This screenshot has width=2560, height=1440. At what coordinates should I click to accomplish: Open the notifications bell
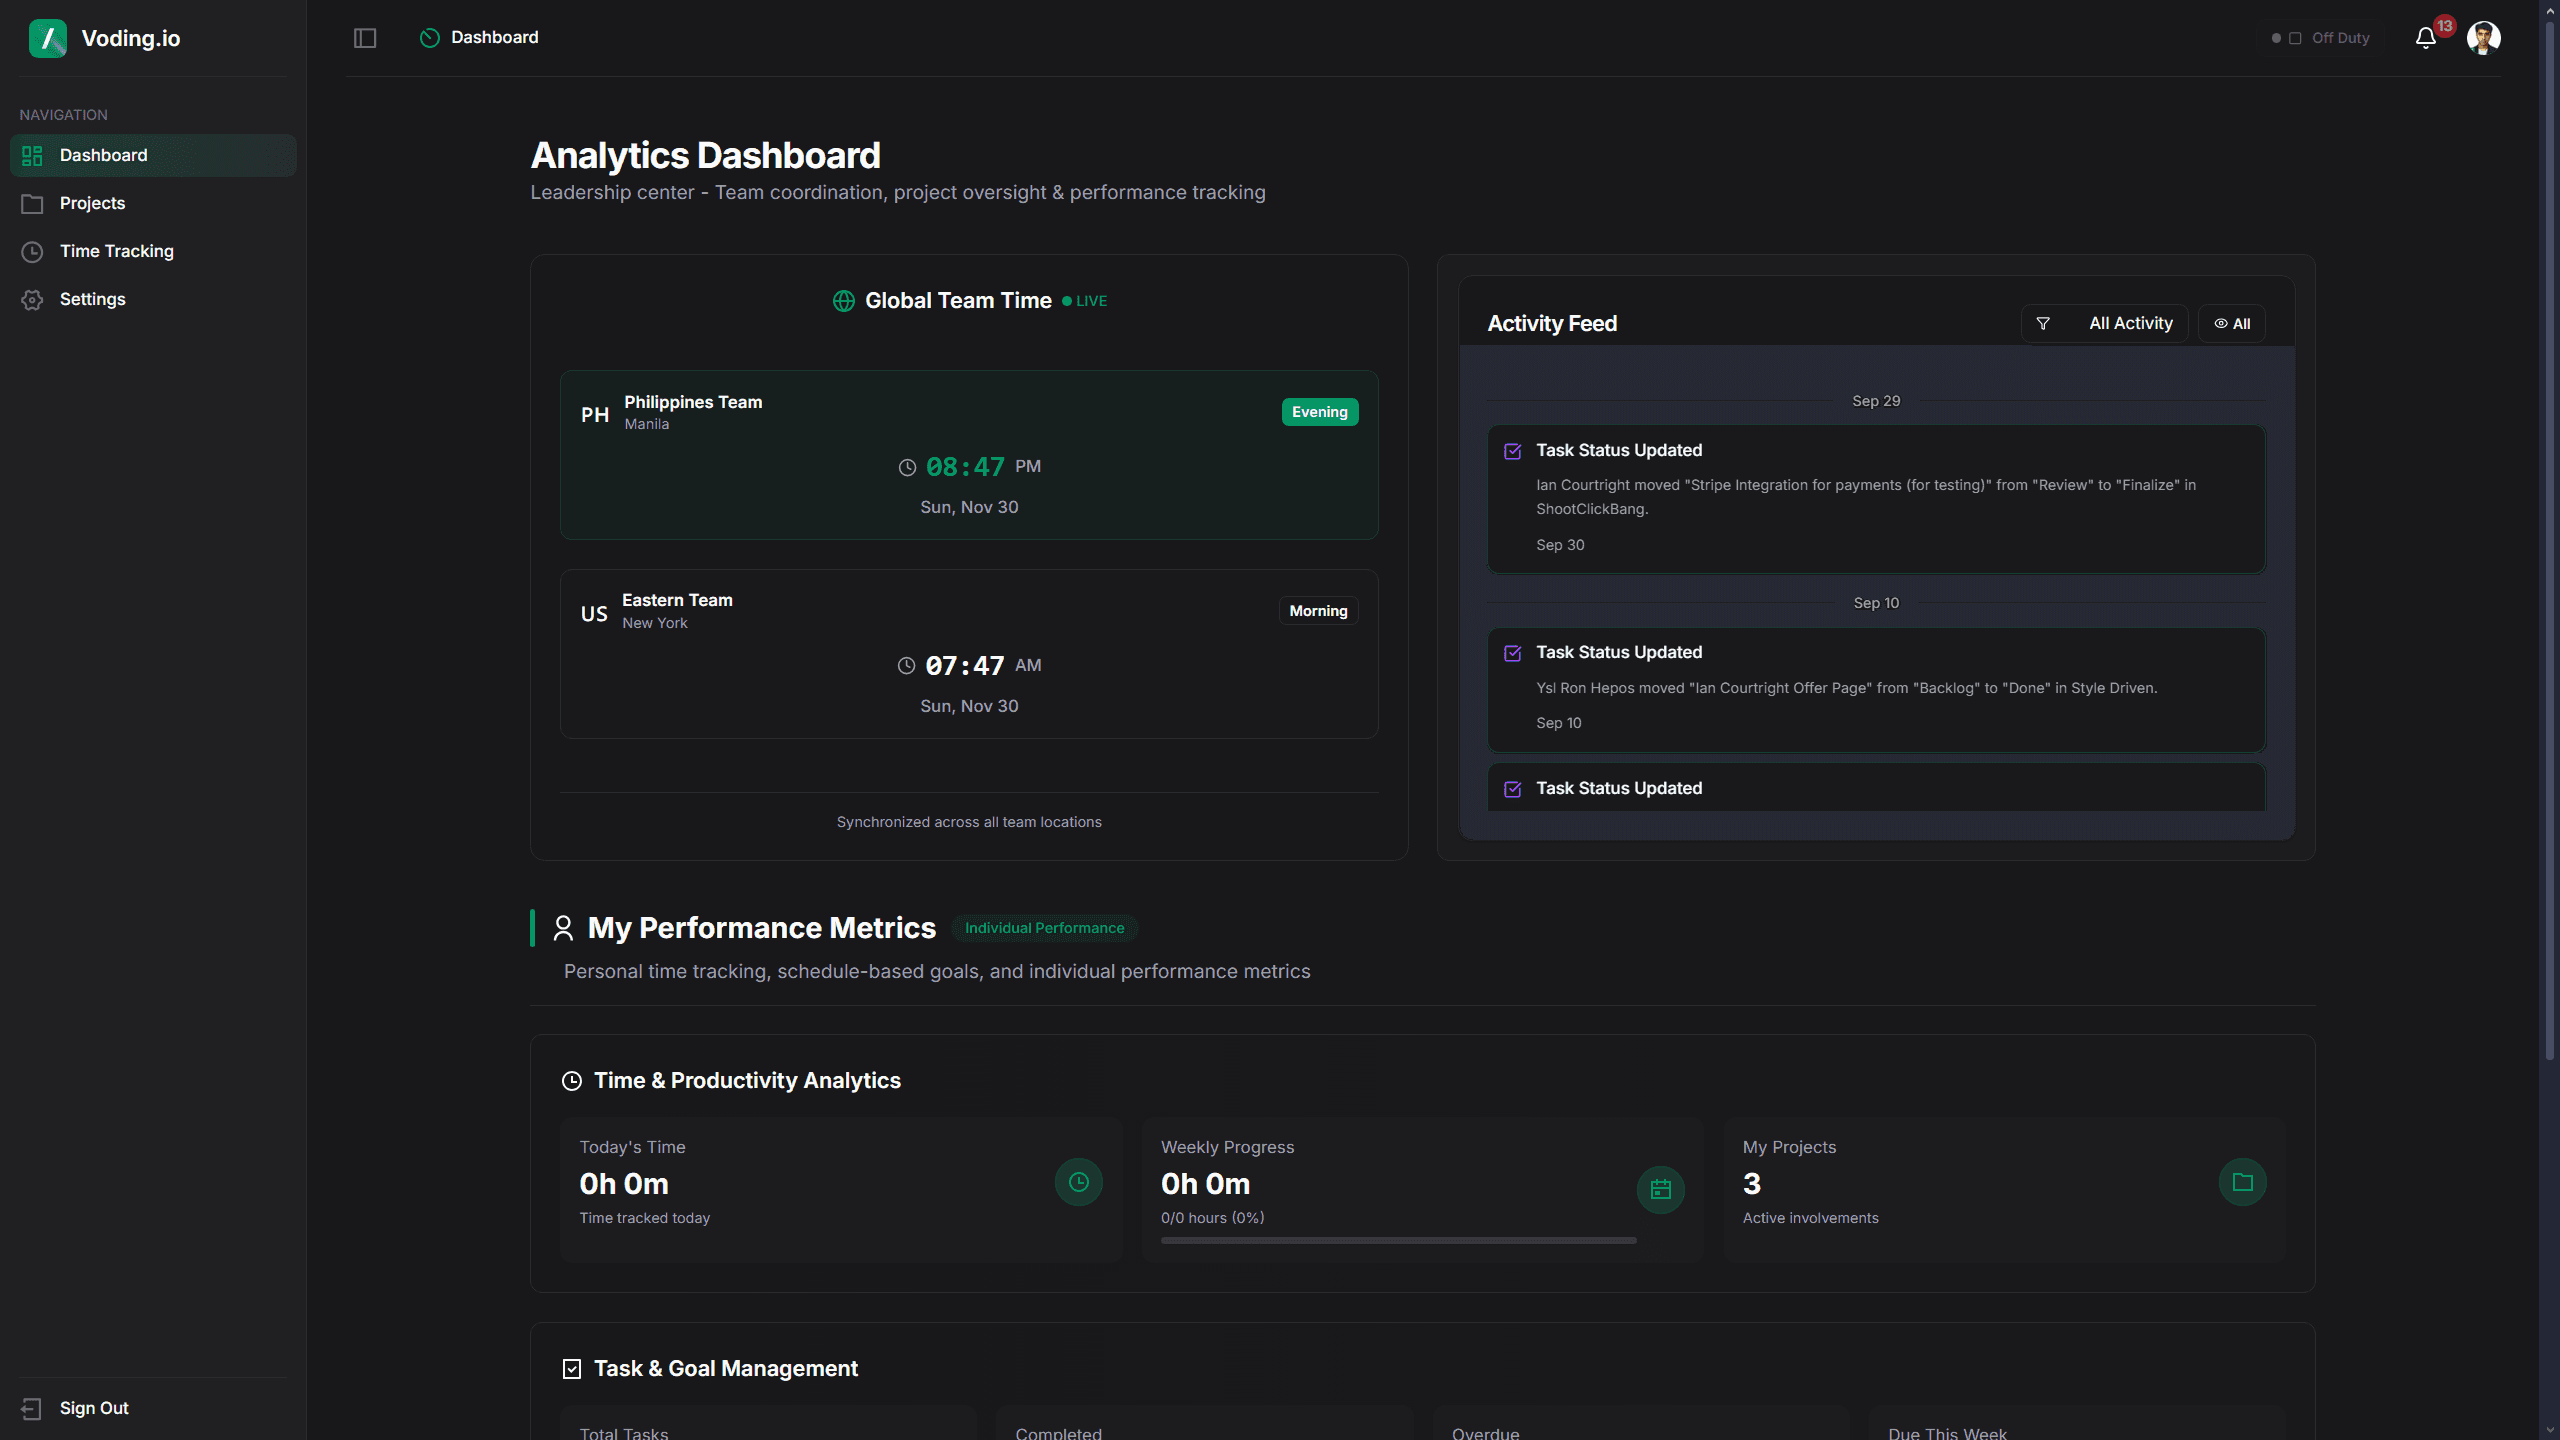[x=2425, y=38]
